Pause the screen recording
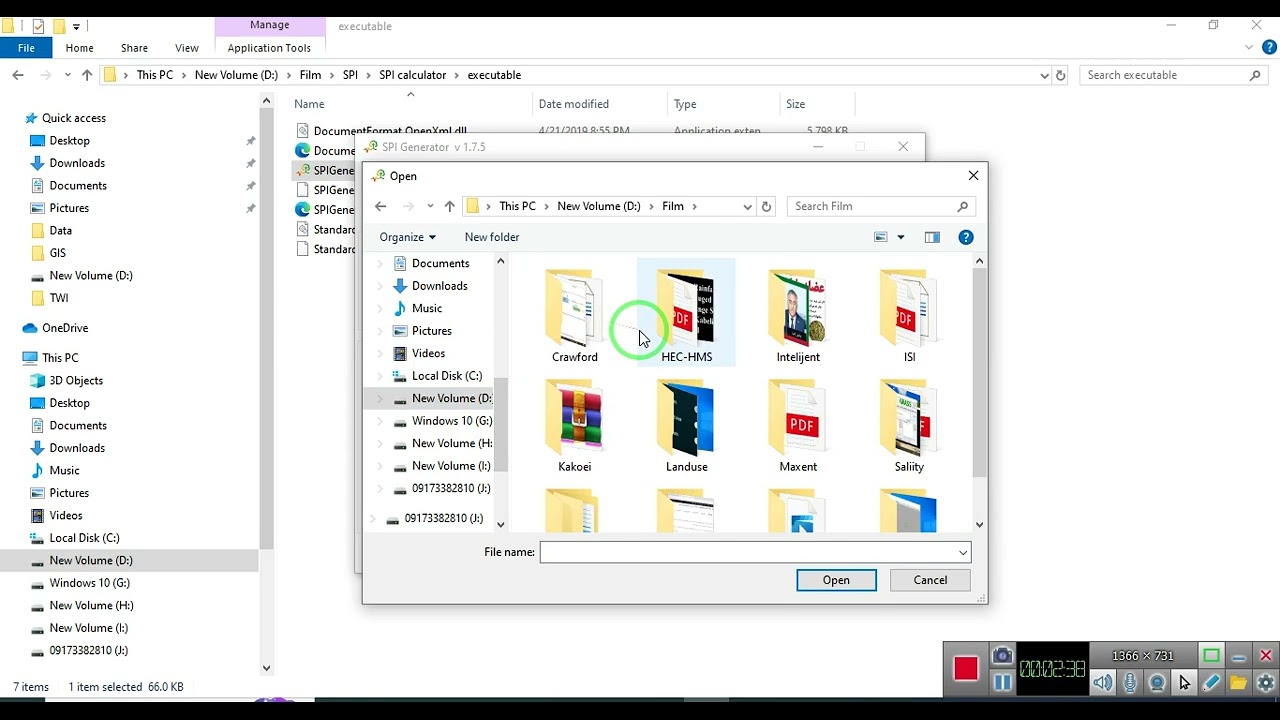This screenshot has height=720, width=1280. click(1002, 683)
